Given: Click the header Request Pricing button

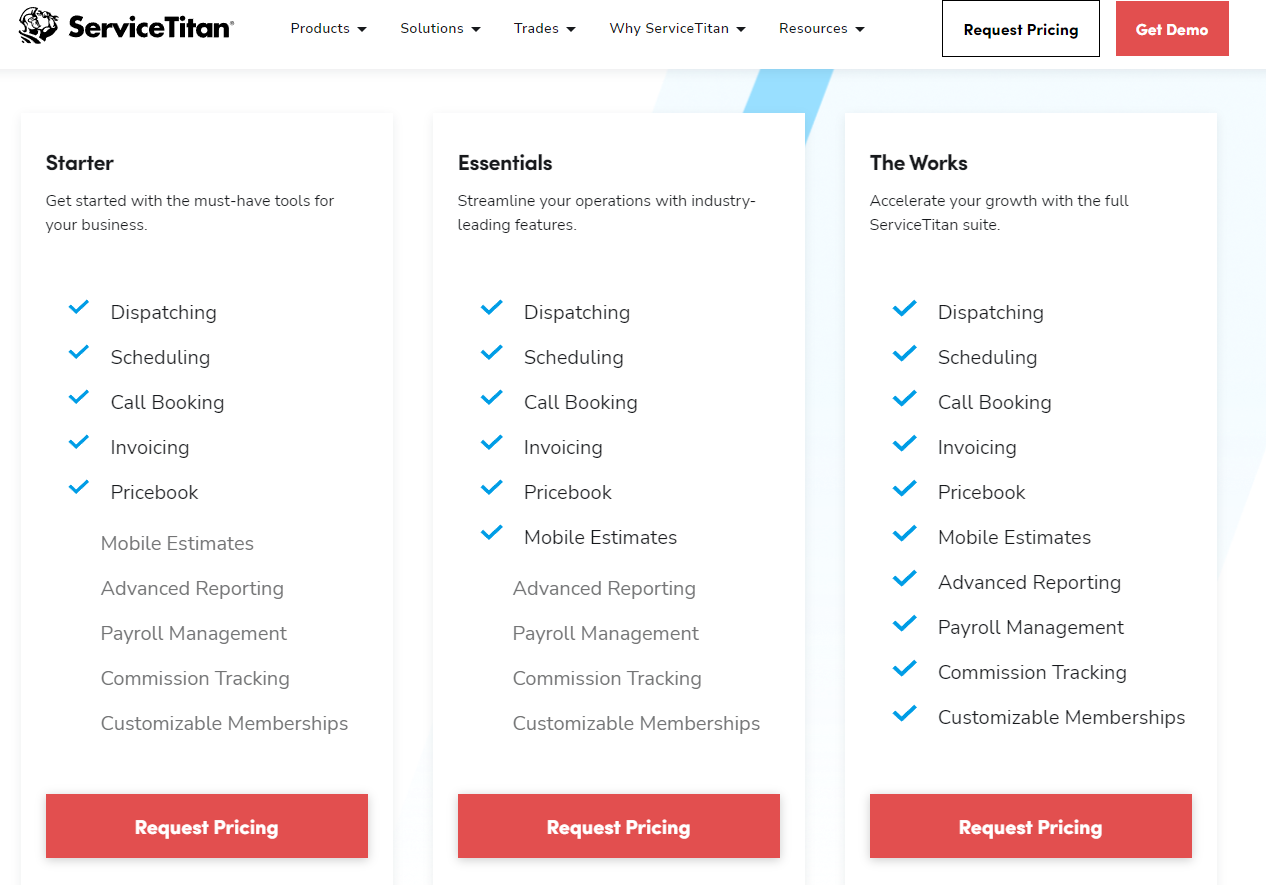Looking at the screenshot, I should pos(1020,29).
